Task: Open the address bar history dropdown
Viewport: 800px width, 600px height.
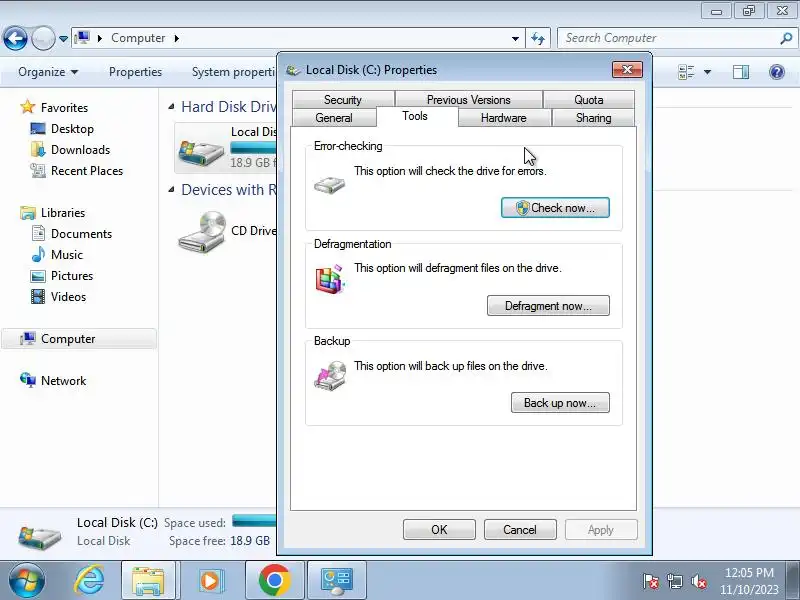Action: click(x=515, y=39)
